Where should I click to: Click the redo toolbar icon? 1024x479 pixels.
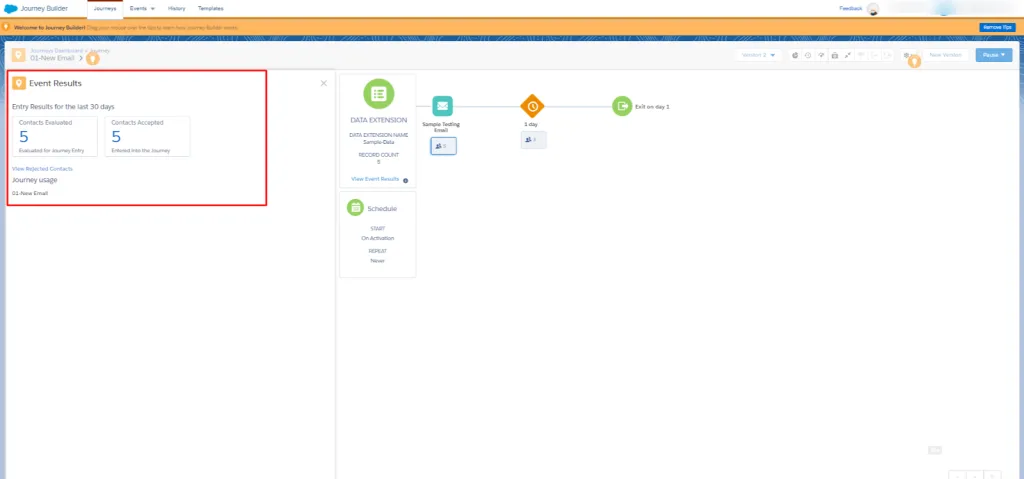[x=888, y=55]
